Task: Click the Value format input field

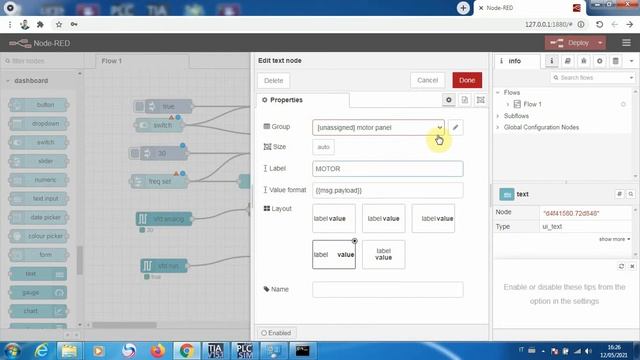Action: click(x=387, y=190)
